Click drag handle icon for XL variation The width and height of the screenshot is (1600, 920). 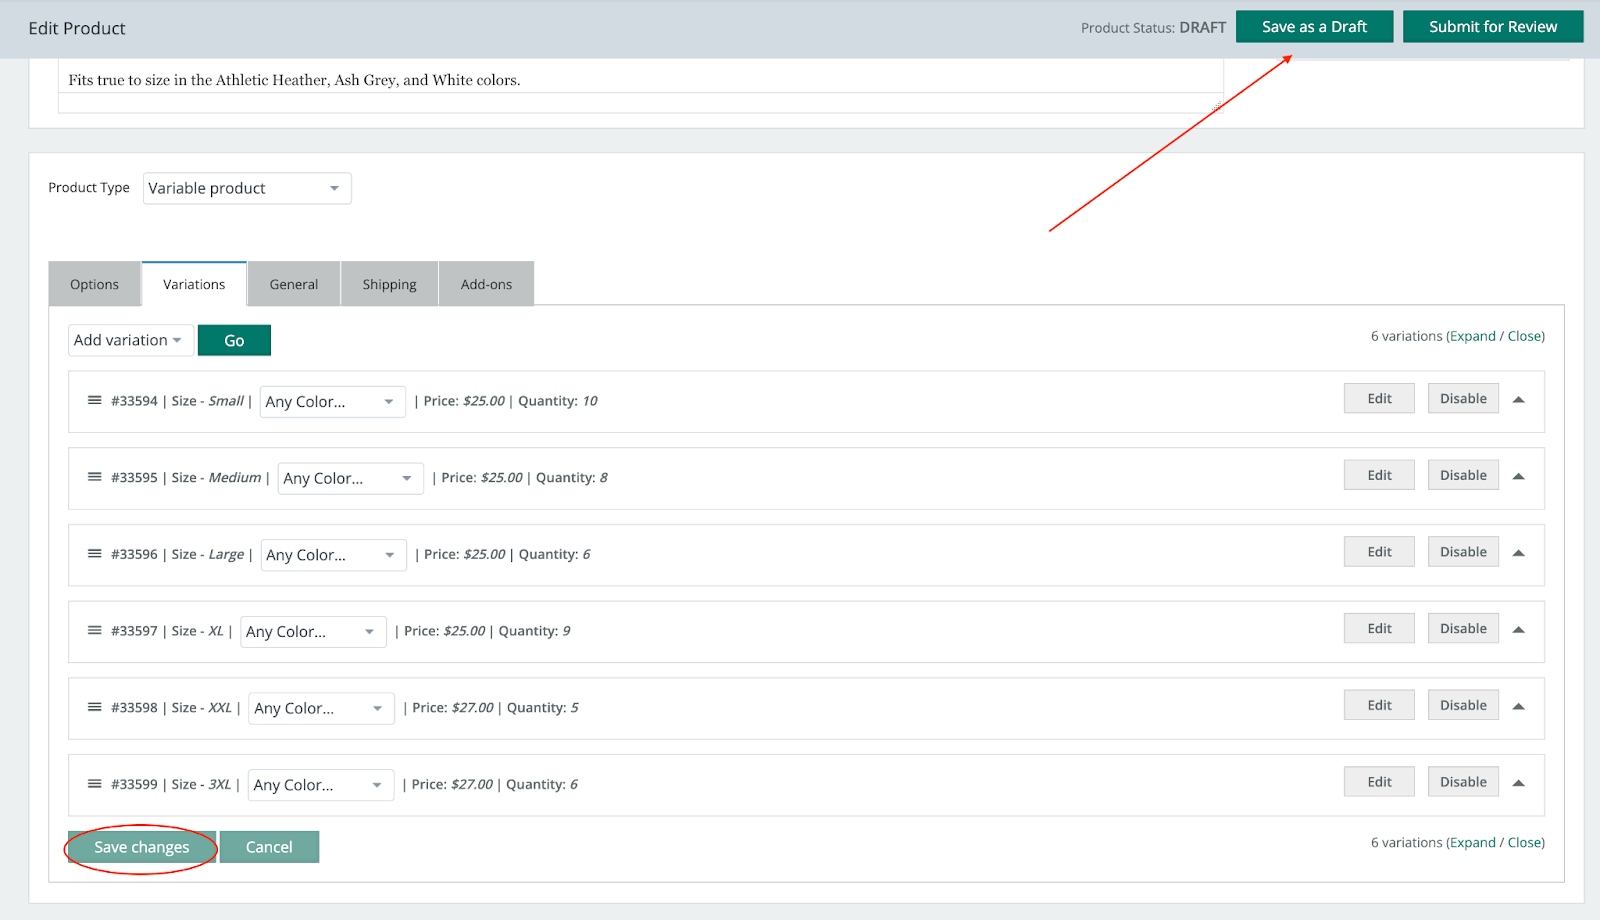94,630
